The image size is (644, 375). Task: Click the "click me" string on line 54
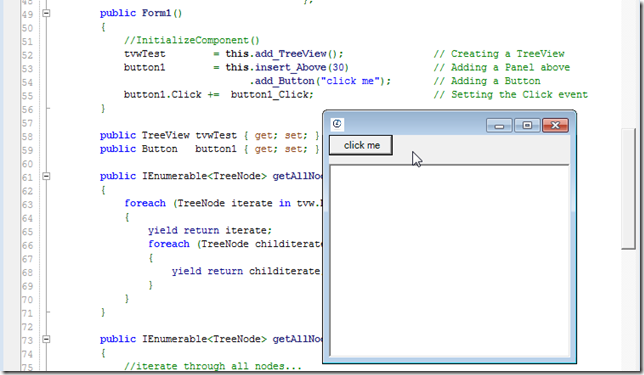click(x=350, y=81)
